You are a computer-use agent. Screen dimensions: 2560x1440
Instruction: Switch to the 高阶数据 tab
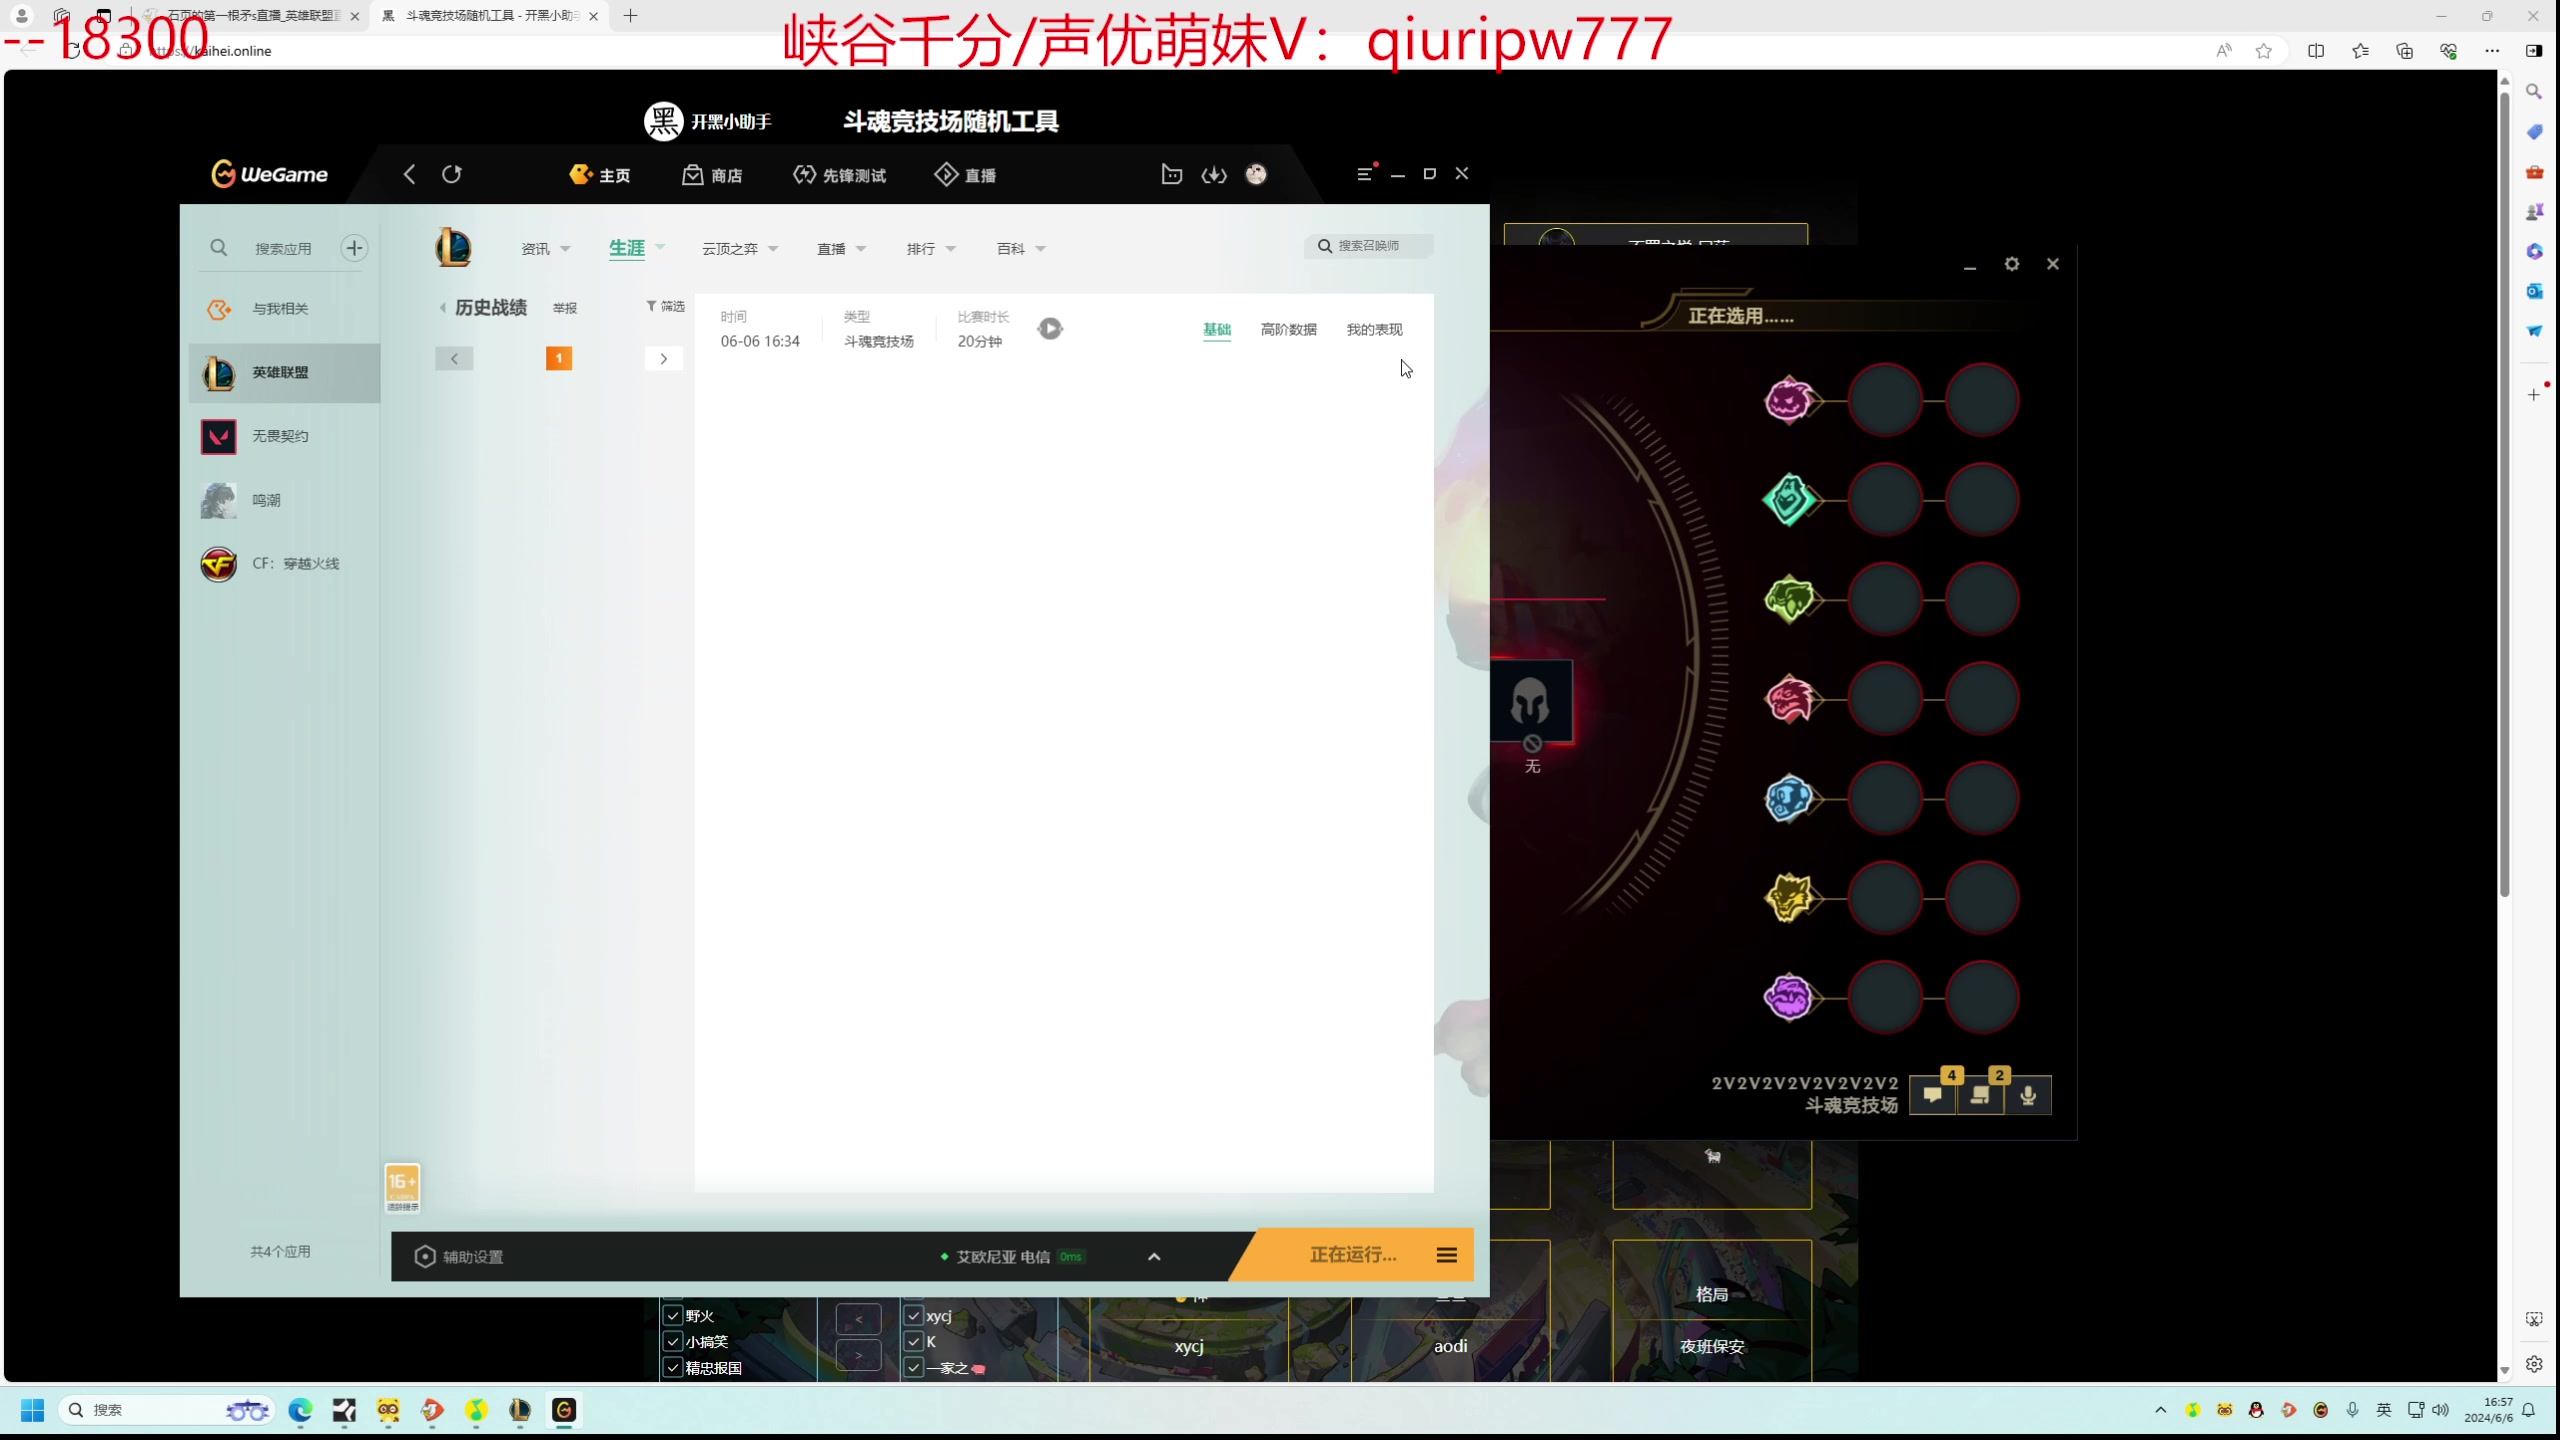click(1288, 330)
